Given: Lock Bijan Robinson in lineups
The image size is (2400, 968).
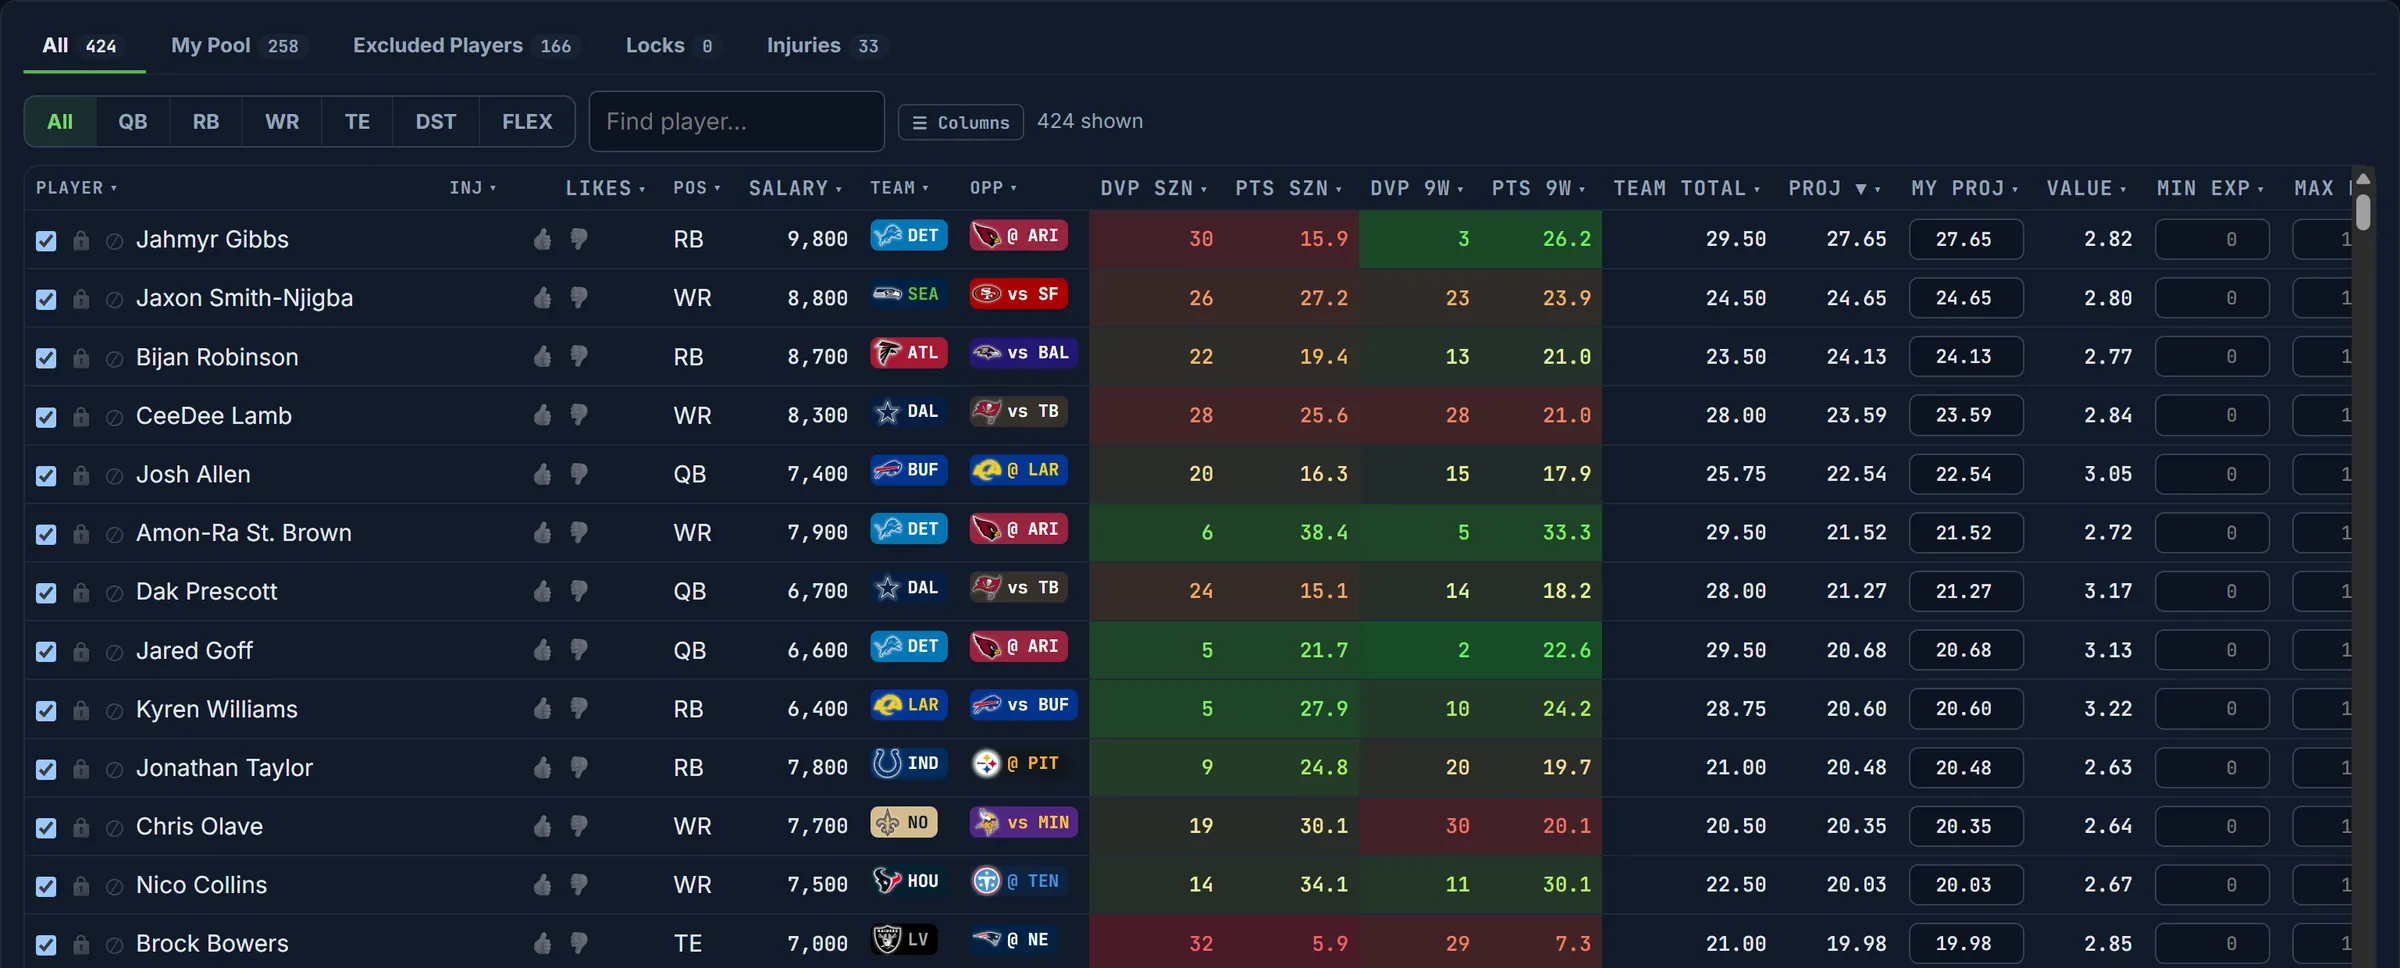Looking at the screenshot, I should pos(81,357).
